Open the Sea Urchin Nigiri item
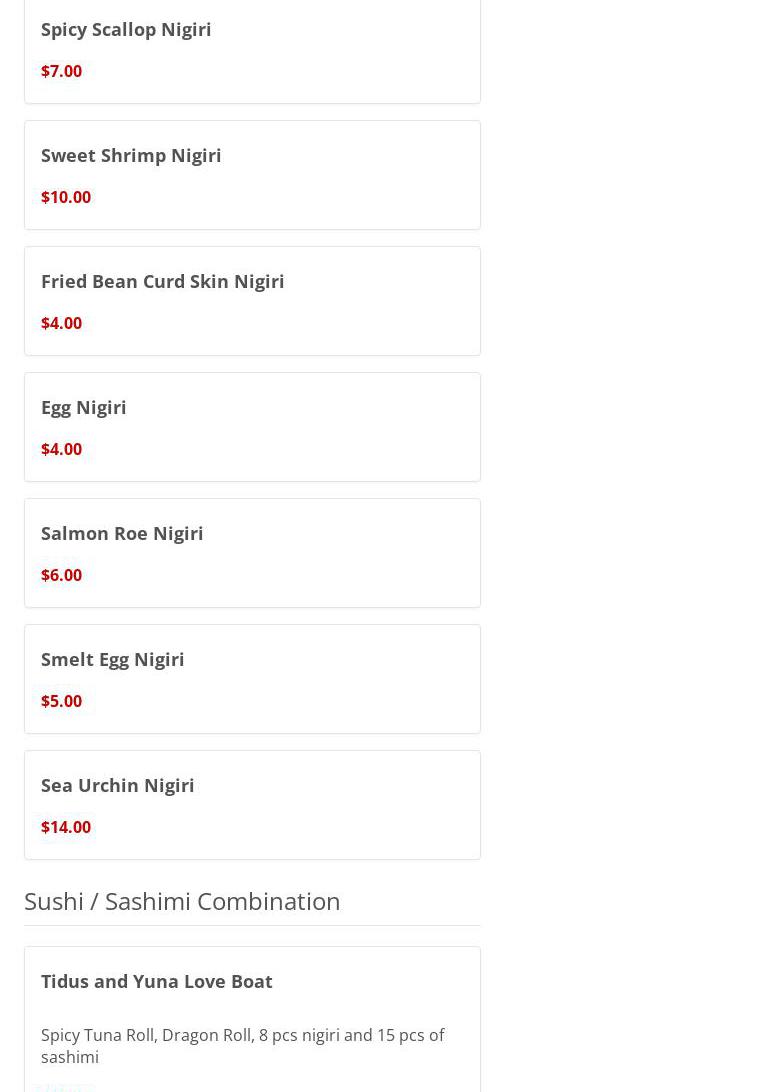Screen dimensions: 770x1092 pyautogui.click(x=118, y=785)
